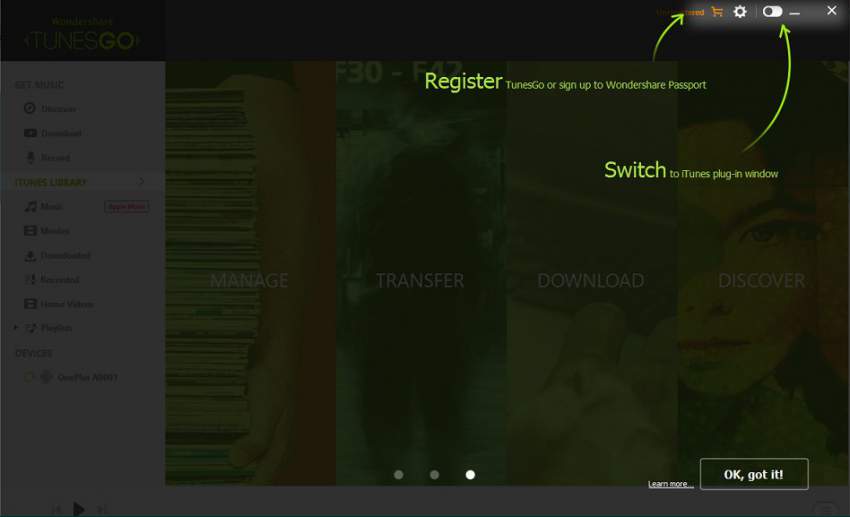Select the first tutorial page dot
The height and width of the screenshot is (517, 850).
point(398,475)
